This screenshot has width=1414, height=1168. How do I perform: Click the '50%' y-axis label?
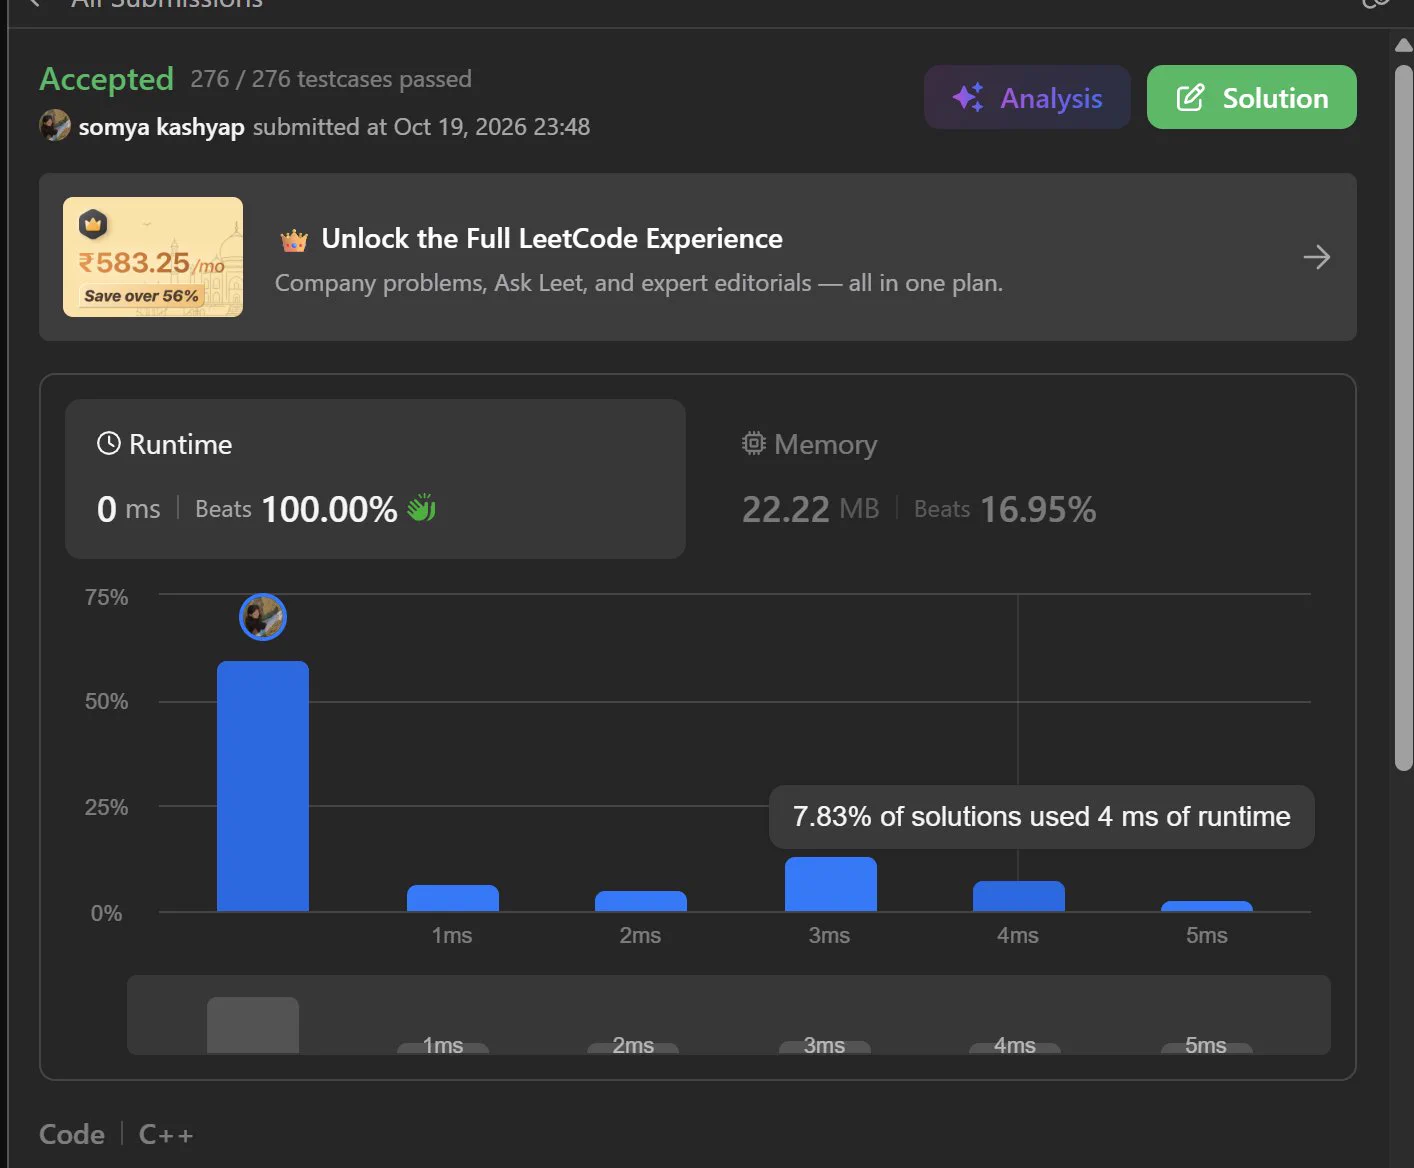tap(106, 701)
